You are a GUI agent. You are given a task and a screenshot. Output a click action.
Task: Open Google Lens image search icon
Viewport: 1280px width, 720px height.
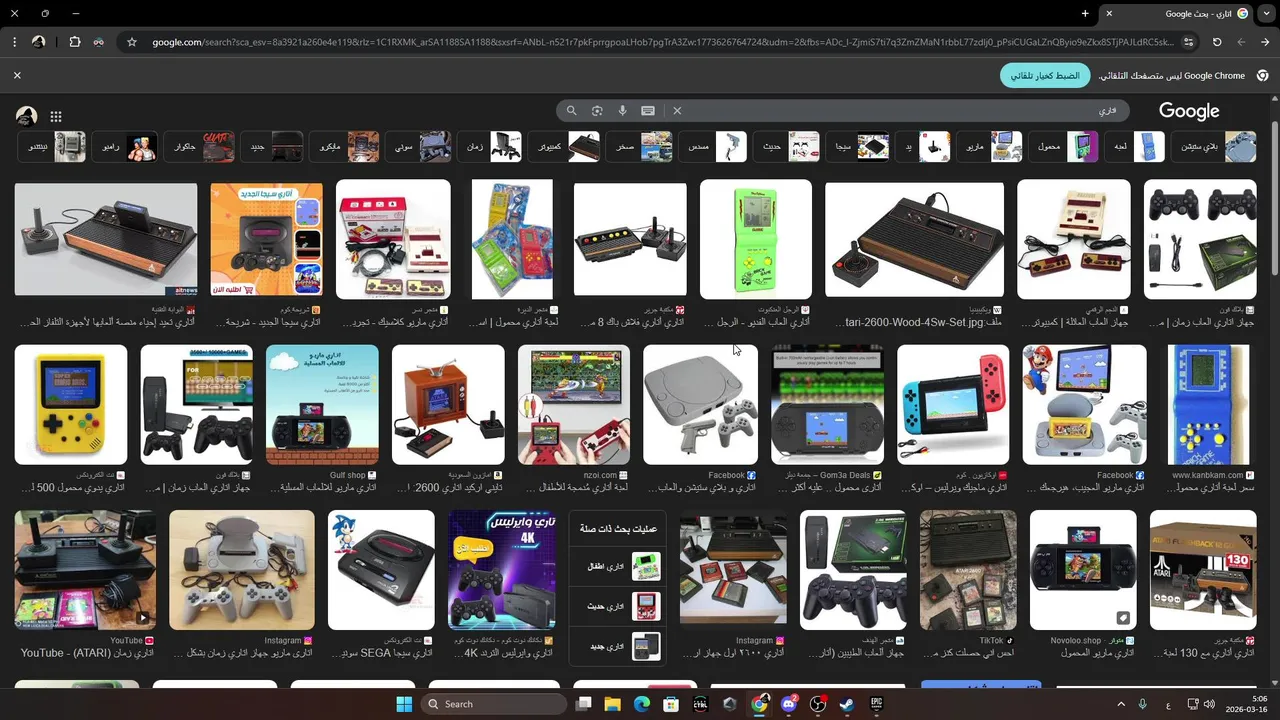tap(597, 111)
